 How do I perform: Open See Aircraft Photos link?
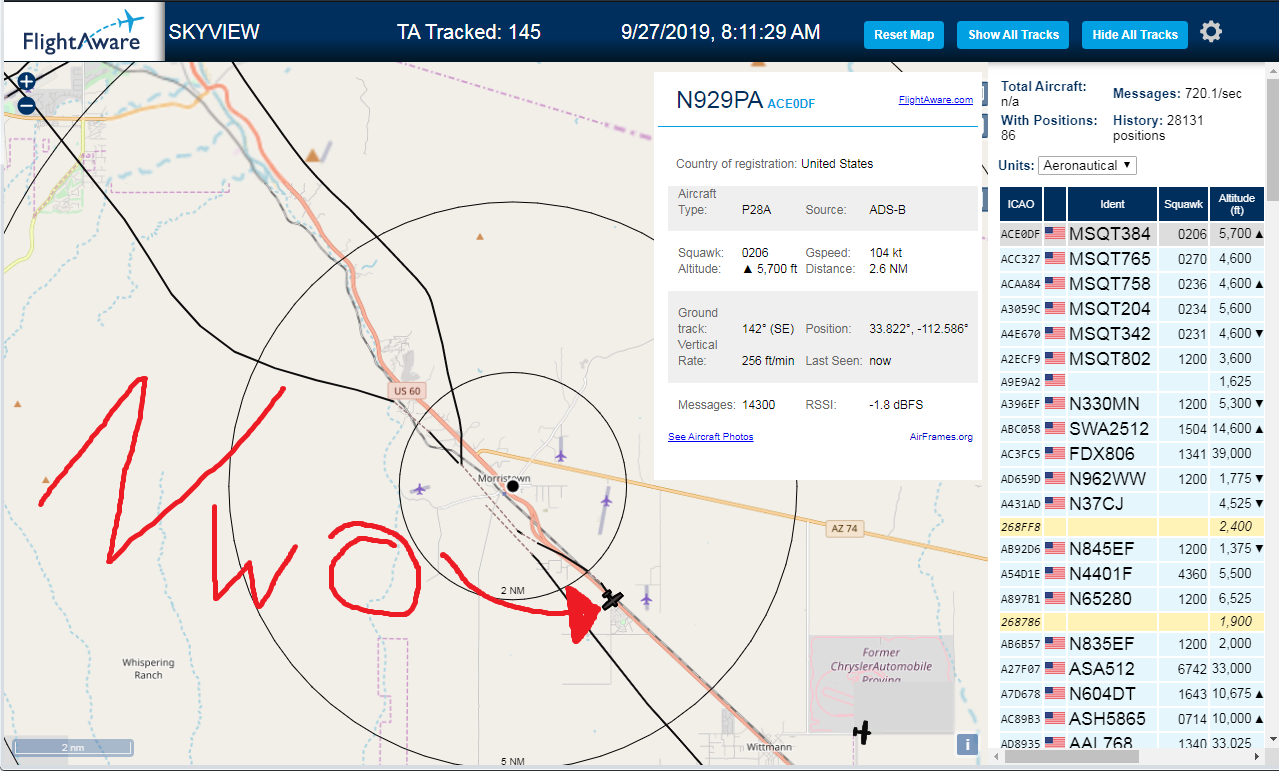(x=710, y=437)
